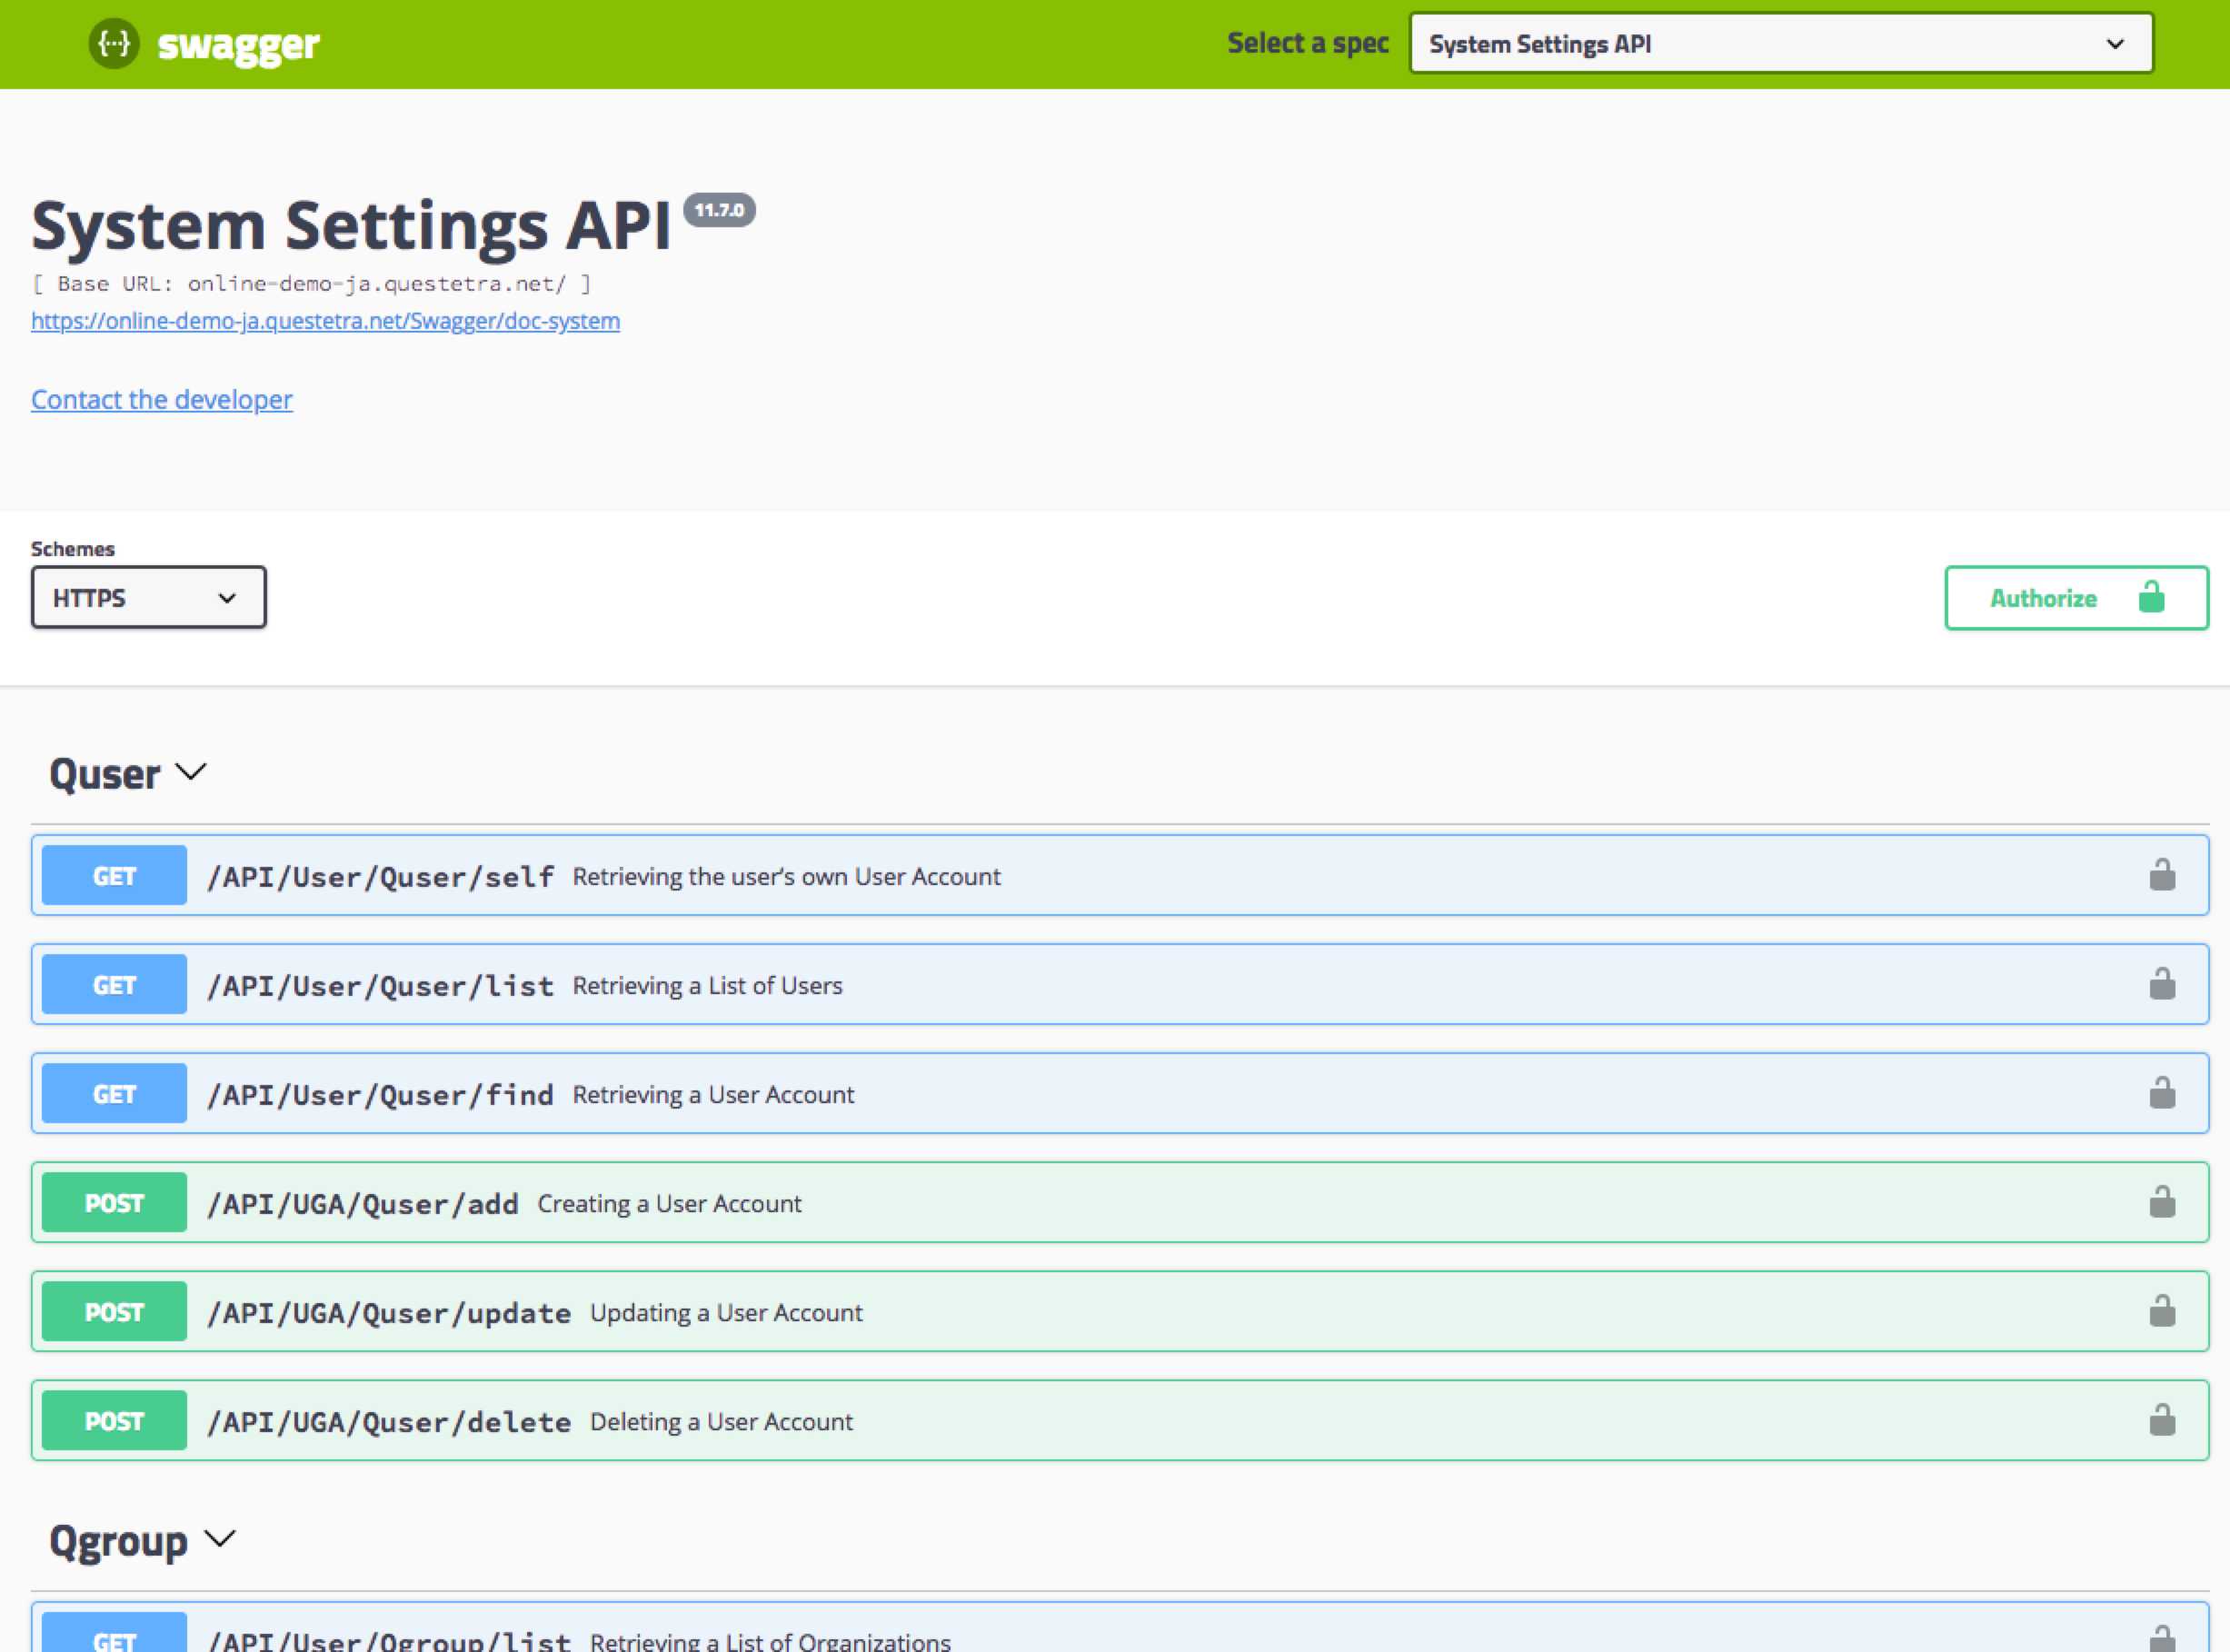2230x1652 pixels.
Task: Click lock icon on /API/User/Quser/self row
Action: pyautogui.click(x=2162, y=875)
